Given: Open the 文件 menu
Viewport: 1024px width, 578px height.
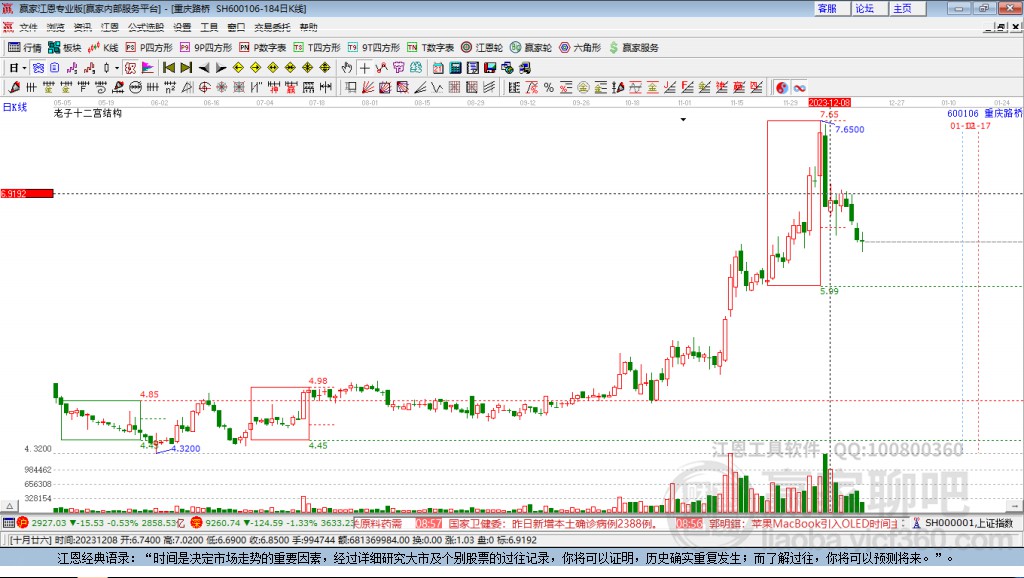Looking at the screenshot, I should click(x=28, y=27).
